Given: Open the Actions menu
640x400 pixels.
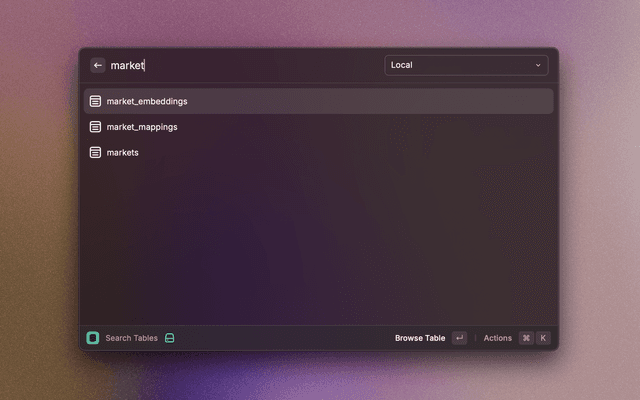Looking at the screenshot, I should click(497, 338).
